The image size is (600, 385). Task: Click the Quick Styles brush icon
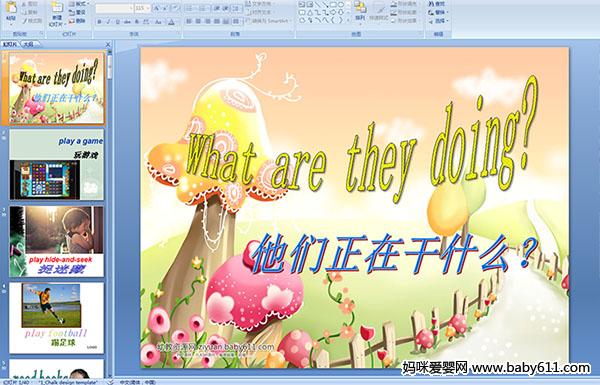(379, 11)
